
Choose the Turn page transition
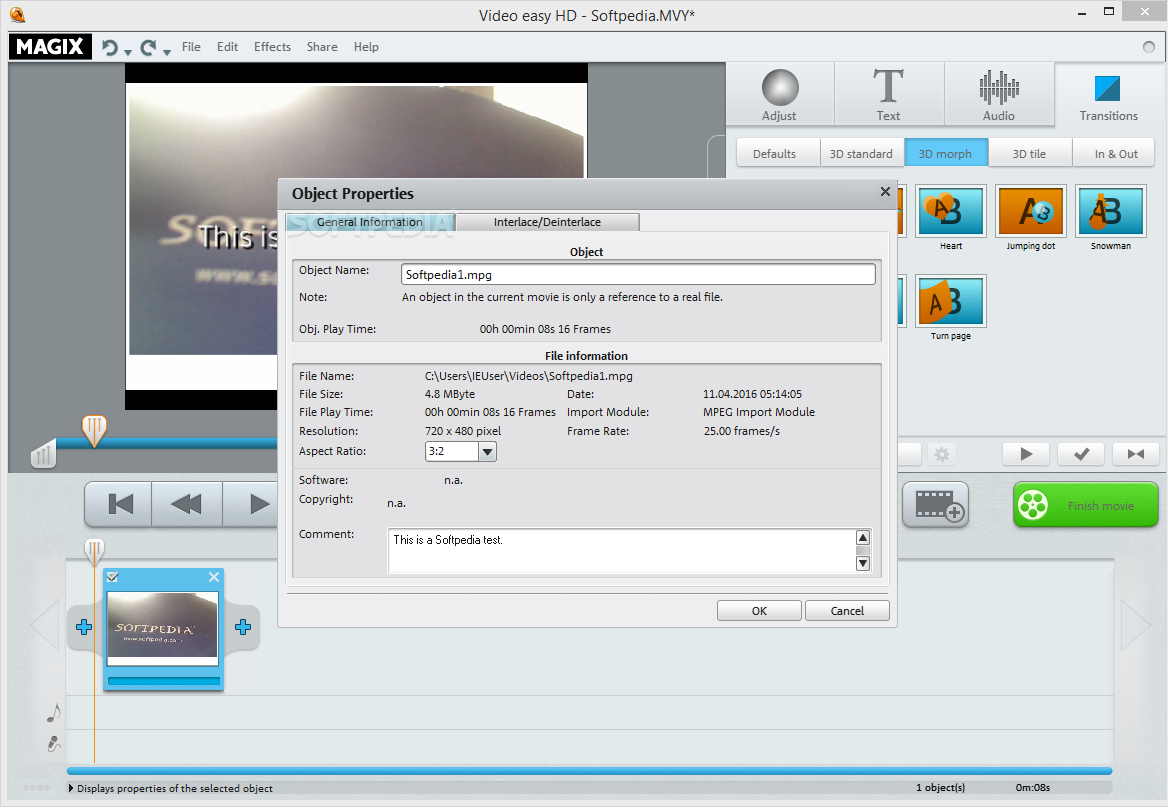[950, 301]
